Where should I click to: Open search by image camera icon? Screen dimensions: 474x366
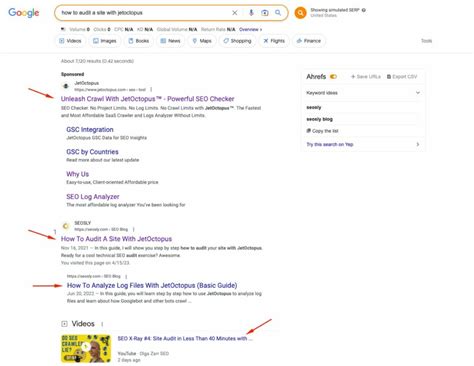pos(265,13)
